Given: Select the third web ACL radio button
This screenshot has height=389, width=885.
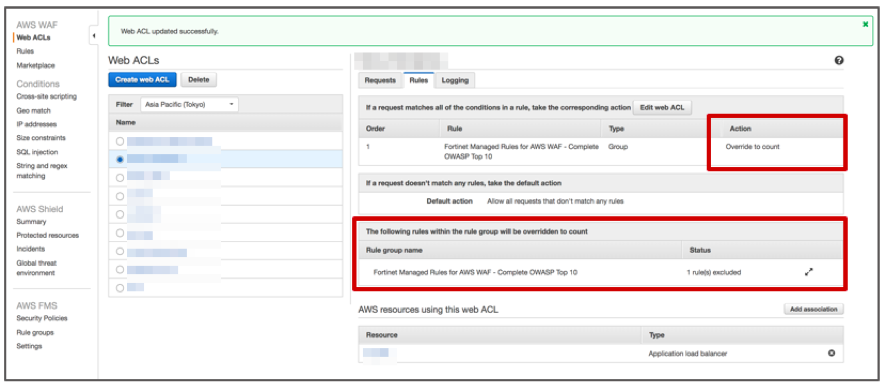Looking at the screenshot, I should pyautogui.click(x=120, y=177).
